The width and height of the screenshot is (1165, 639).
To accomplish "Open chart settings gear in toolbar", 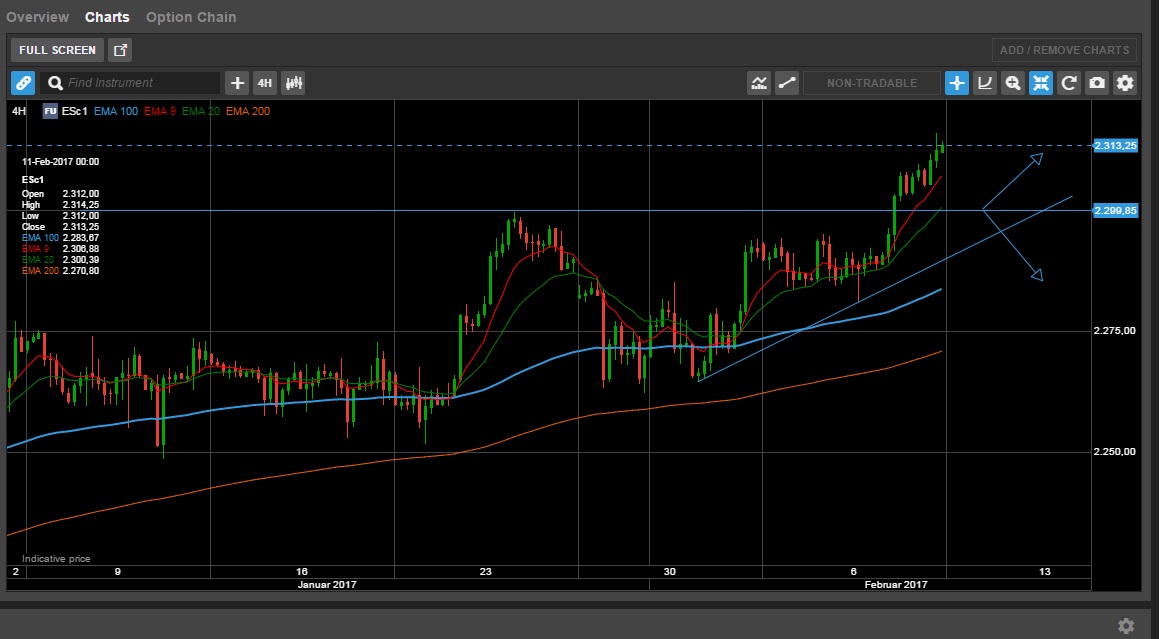I will tap(1126, 83).
